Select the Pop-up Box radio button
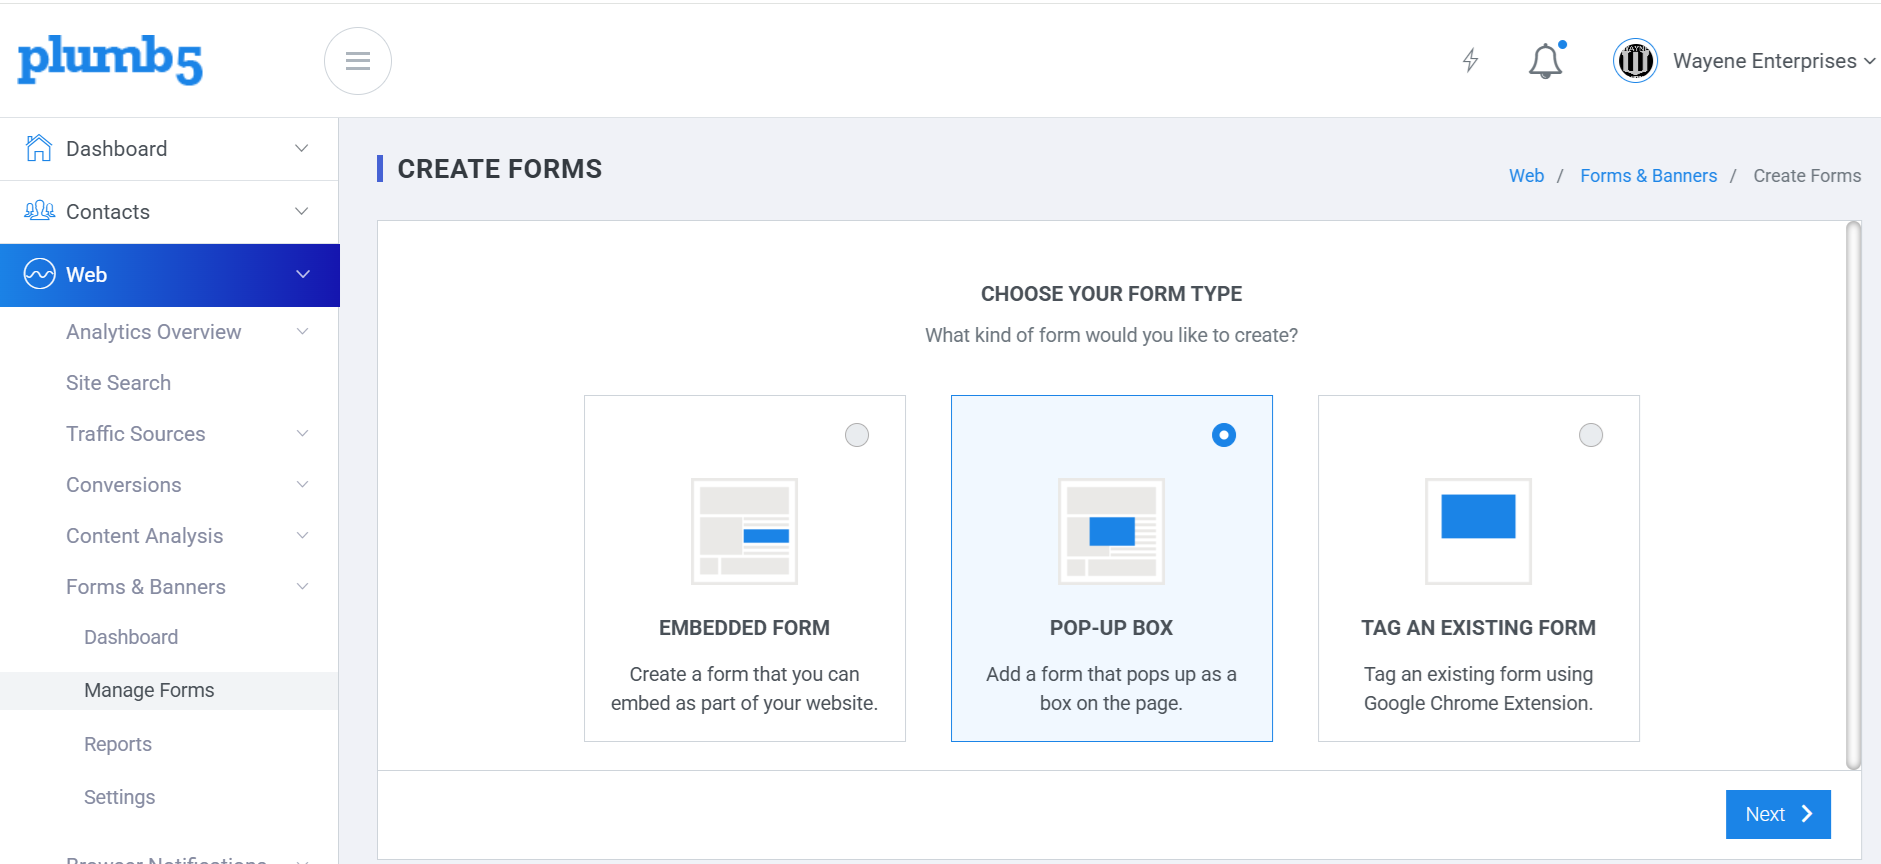 [1224, 435]
